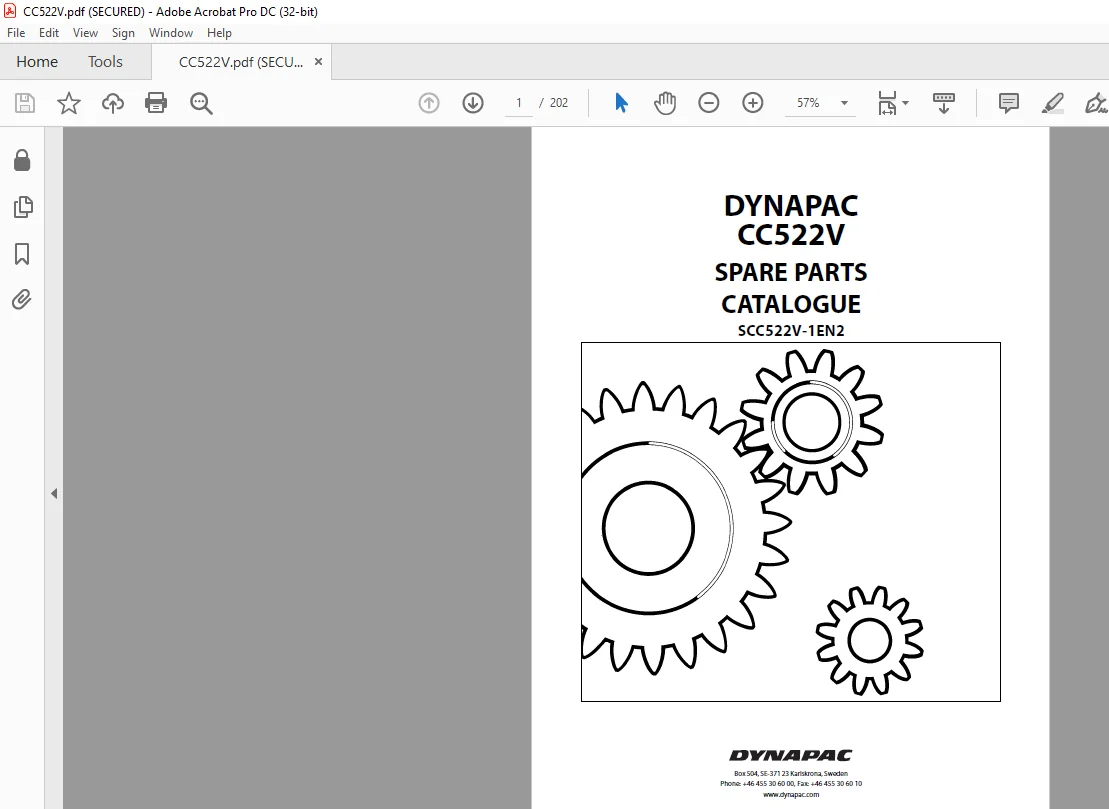Switch to the Tools tab
The height and width of the screenshot is (809, 1109).
105,62
